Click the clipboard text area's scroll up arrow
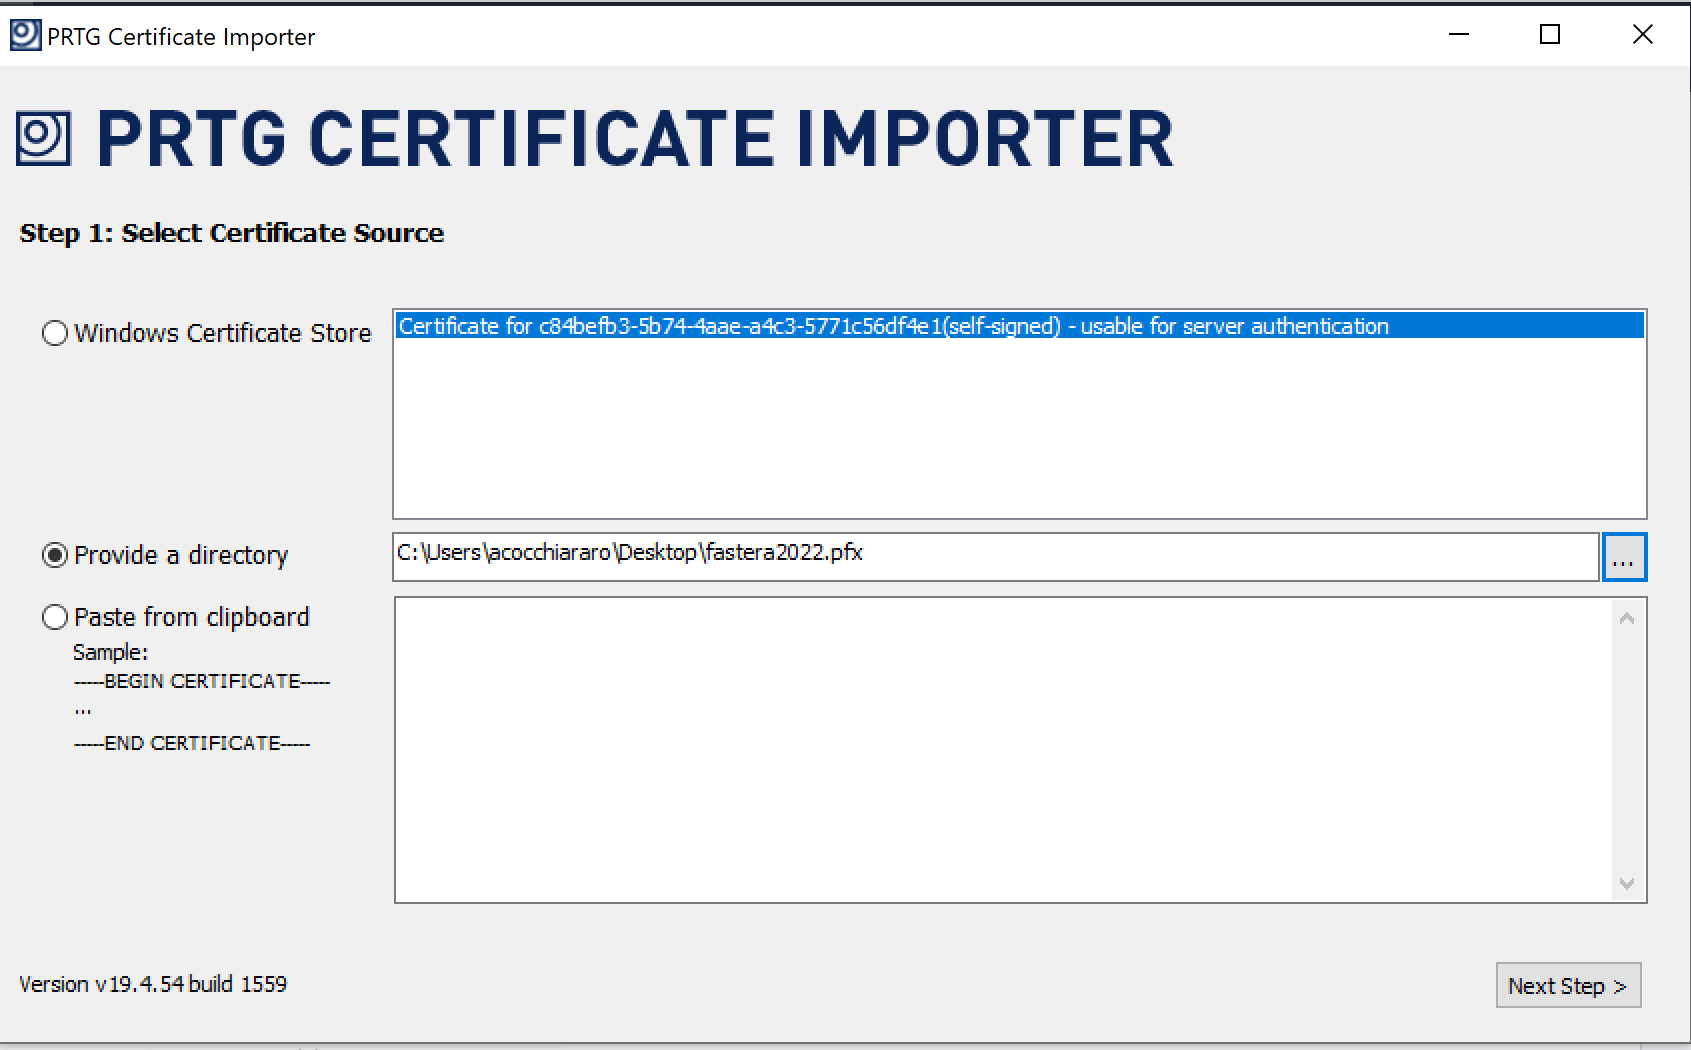The height and width of the screenshot is (1050, 1691). 1627,619
